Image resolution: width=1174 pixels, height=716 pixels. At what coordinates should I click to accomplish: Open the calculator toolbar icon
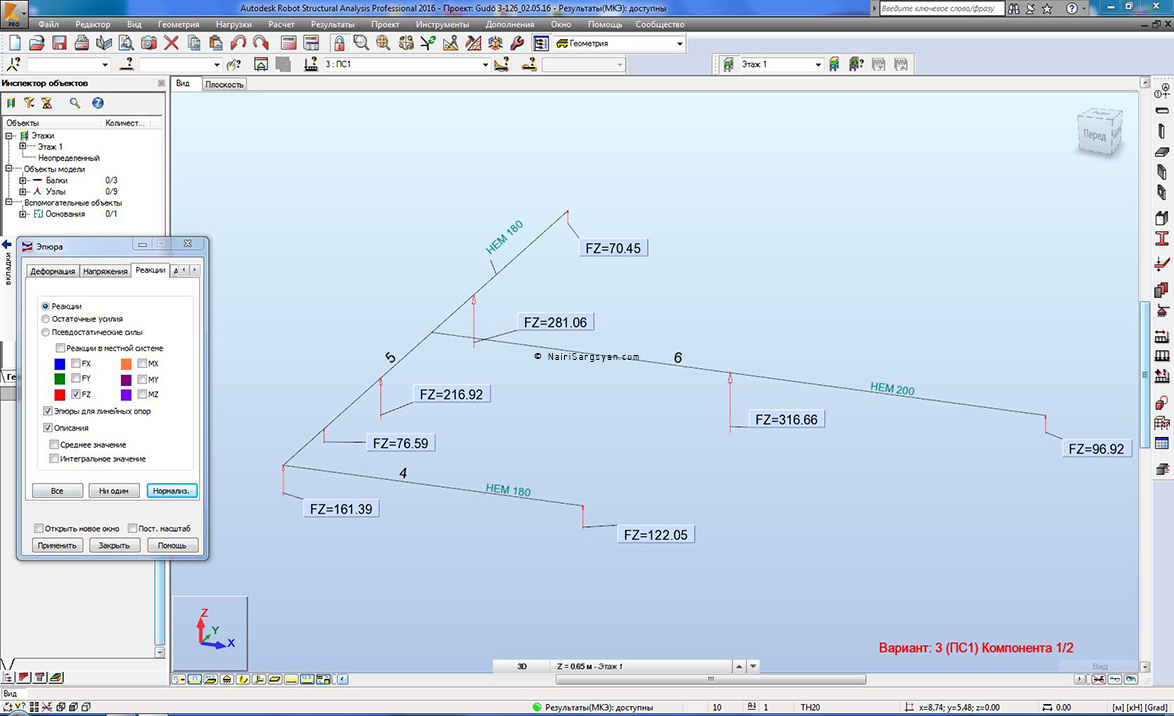pyautogui.click(x=289, y=43)
